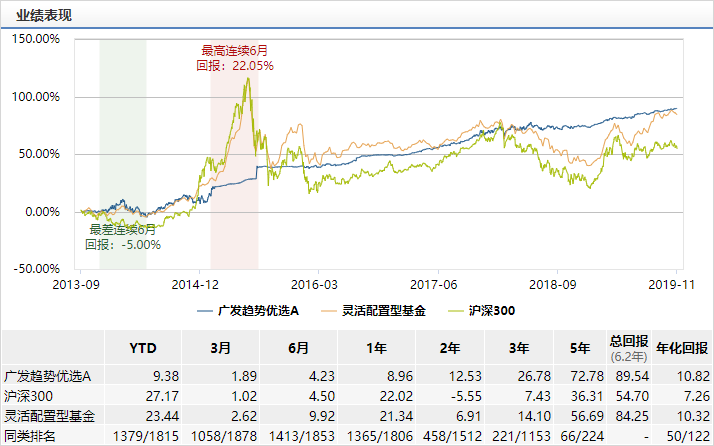714x446 pixels.
Task: Click the 5年 column header
Action: point(580,348)
